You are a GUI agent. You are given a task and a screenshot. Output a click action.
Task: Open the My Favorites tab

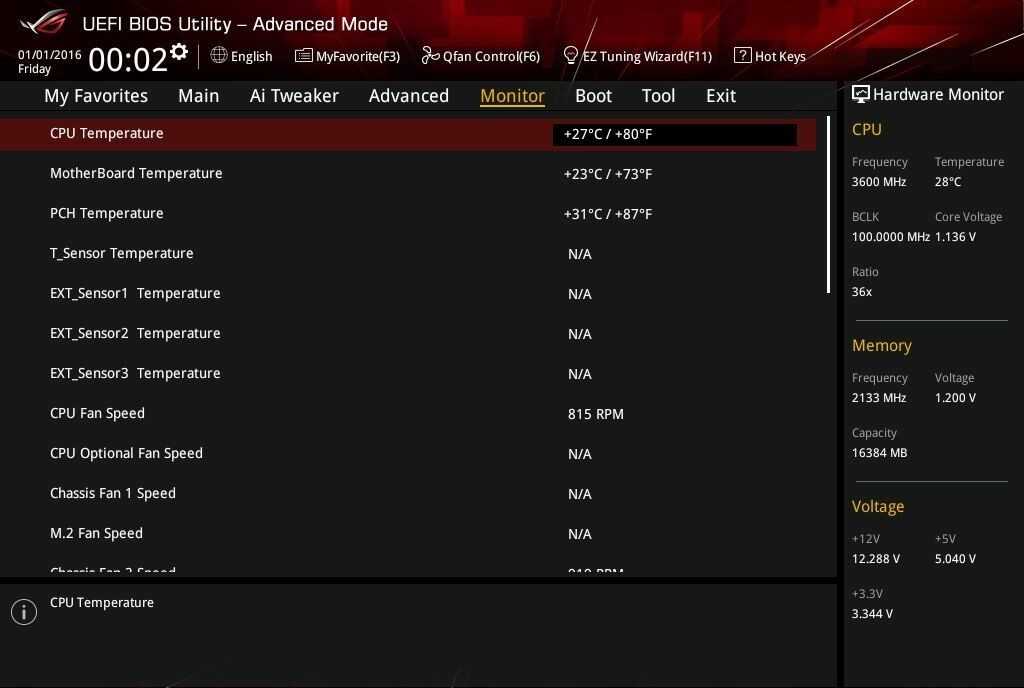(96, 96)
